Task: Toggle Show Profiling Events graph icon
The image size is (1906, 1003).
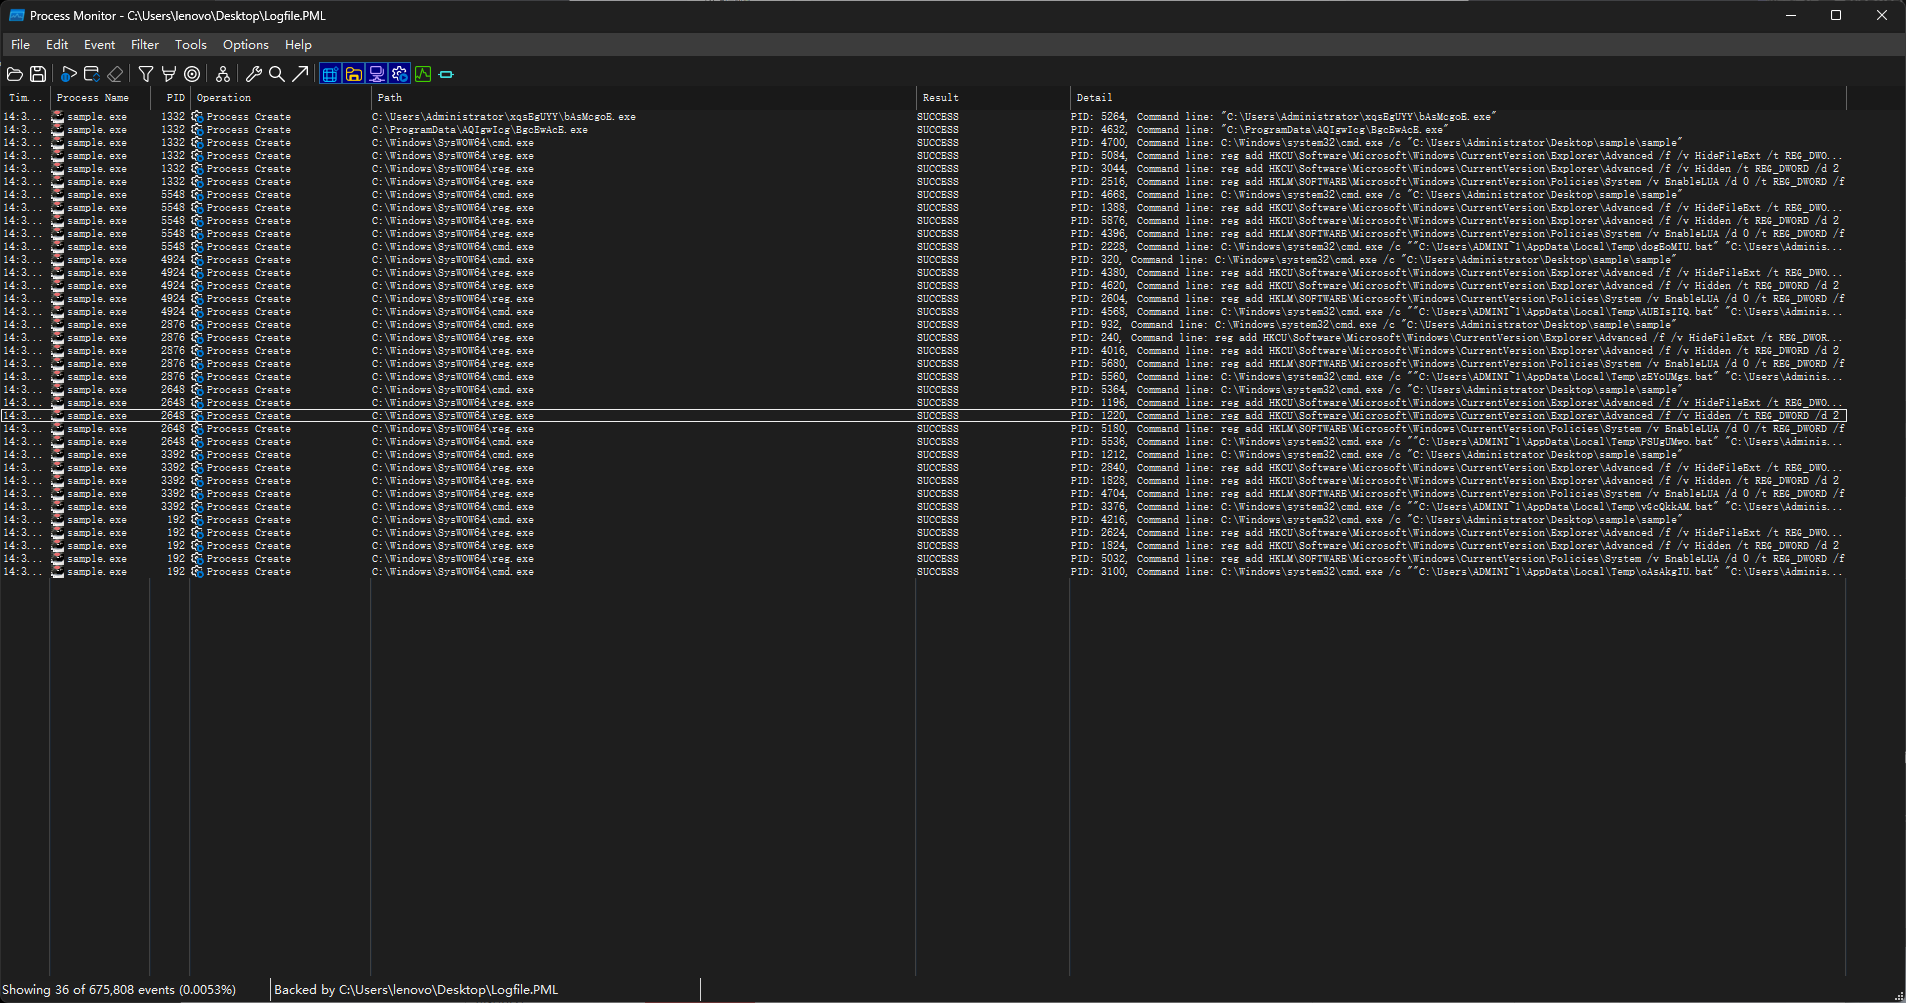Action: click(423, 74)
